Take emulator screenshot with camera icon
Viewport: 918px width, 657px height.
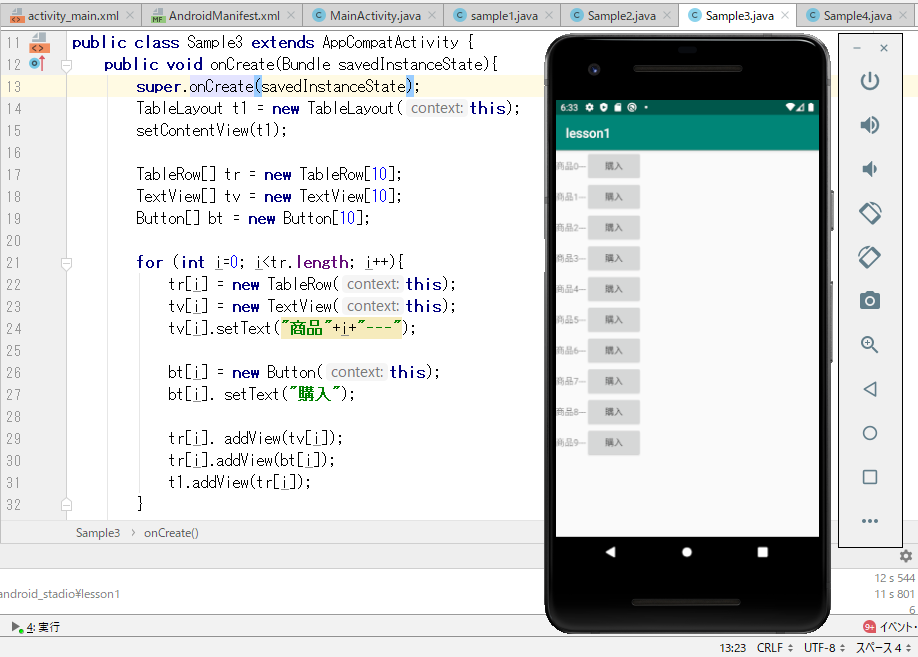pos(870,300)
